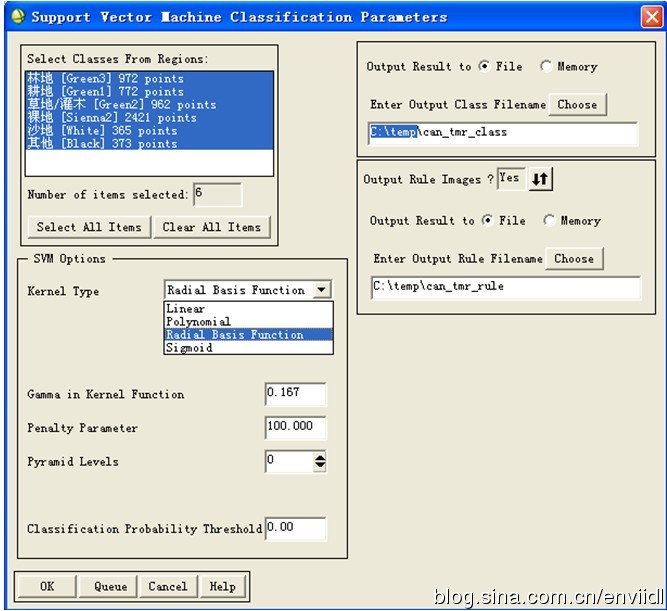Select File for class output result

coord(484,66)
